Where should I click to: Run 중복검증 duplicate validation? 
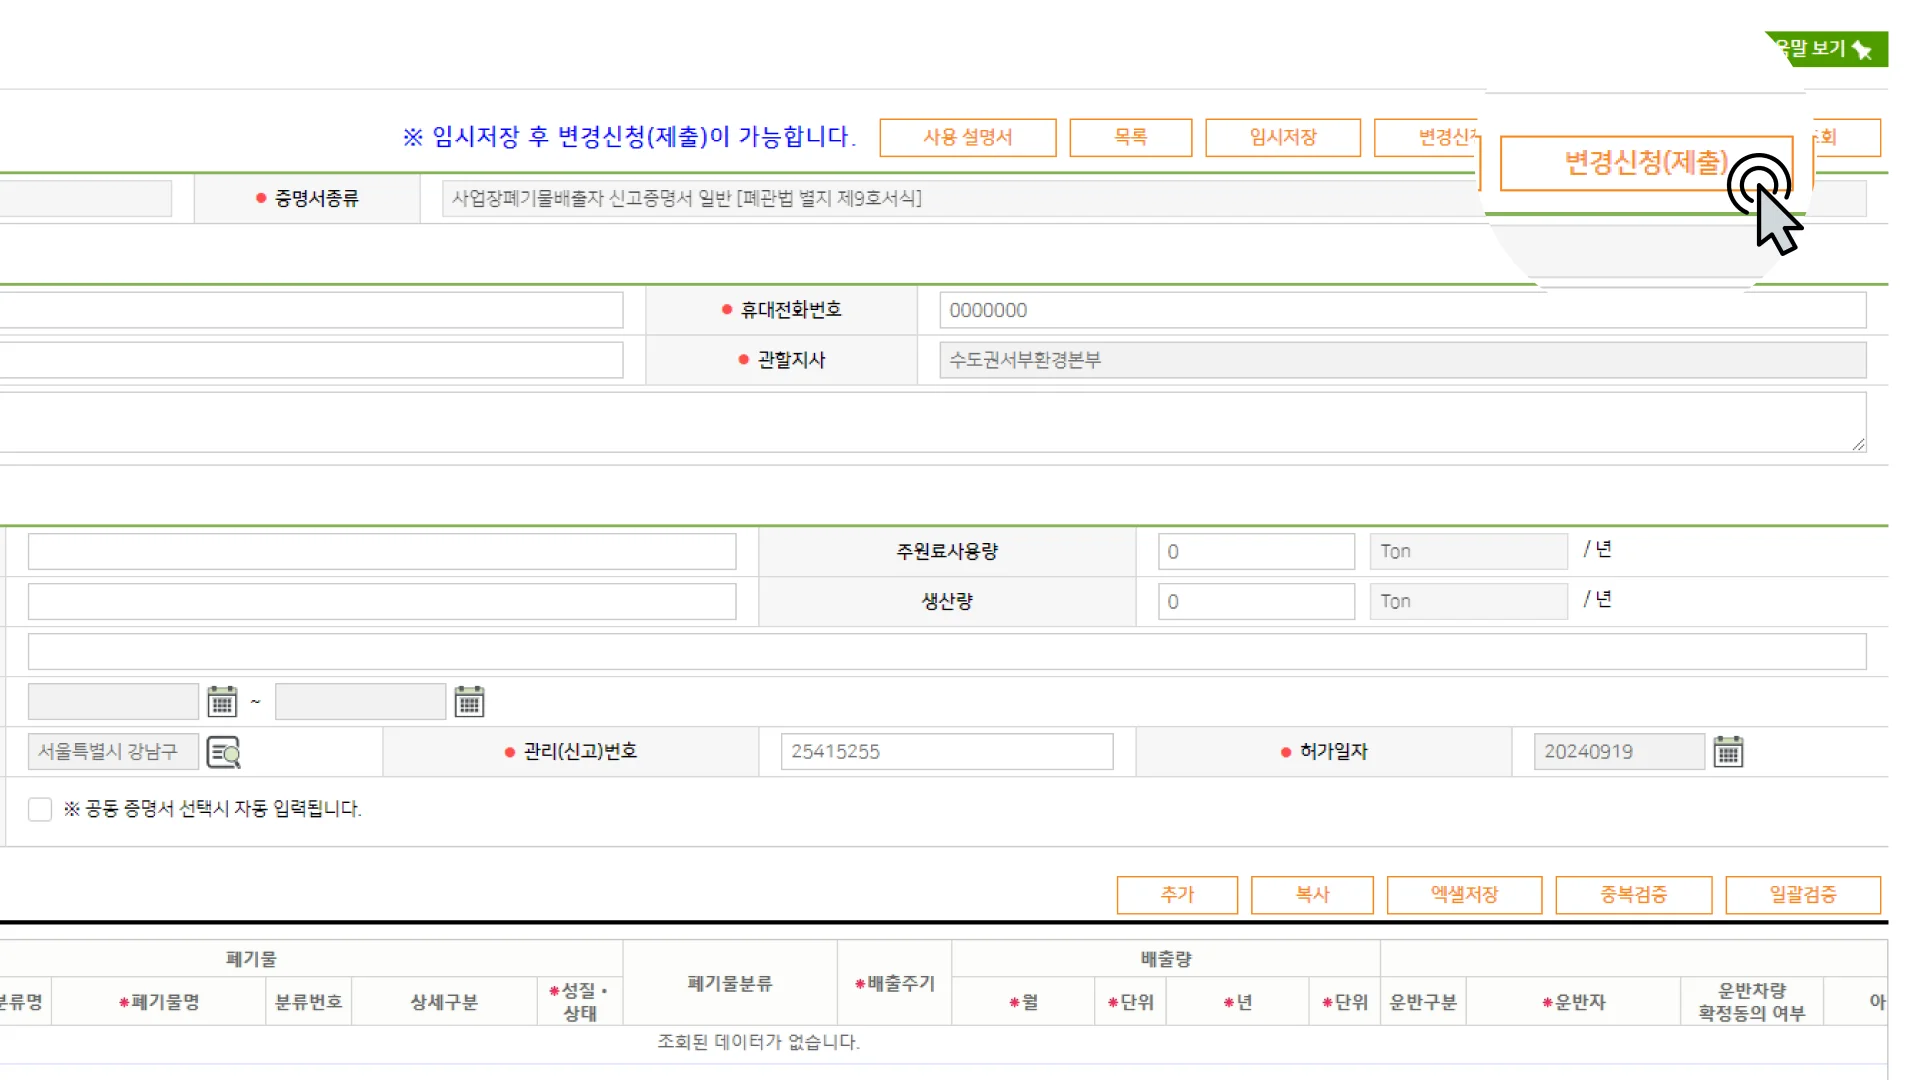point(1632,895)
